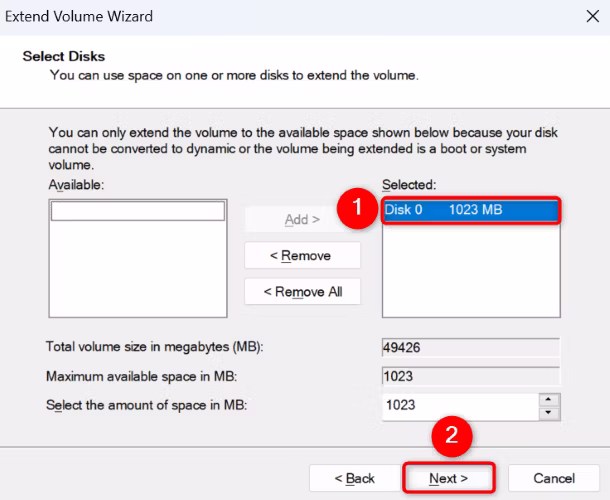The width and height of the screenshot is (610, 500).
Task: Click the empty row in the Available list
Action: (x=138, y=211)
